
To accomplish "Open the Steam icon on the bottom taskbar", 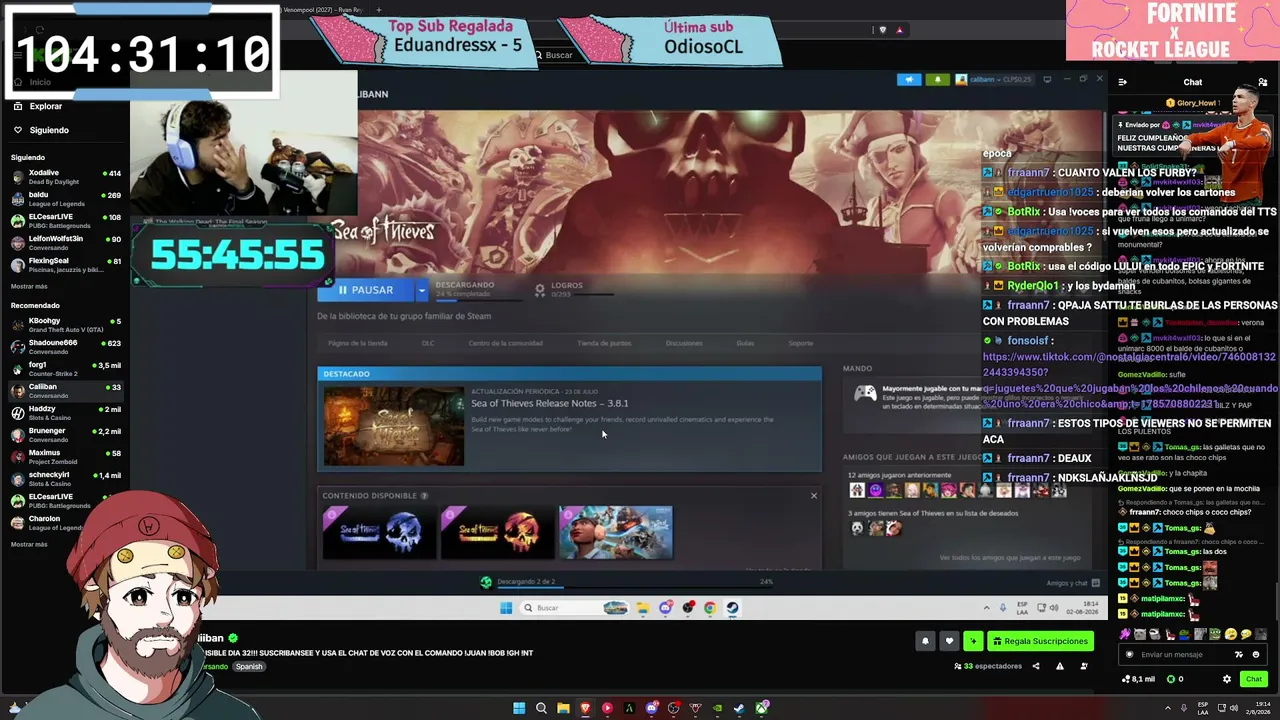I will (740, 709).
